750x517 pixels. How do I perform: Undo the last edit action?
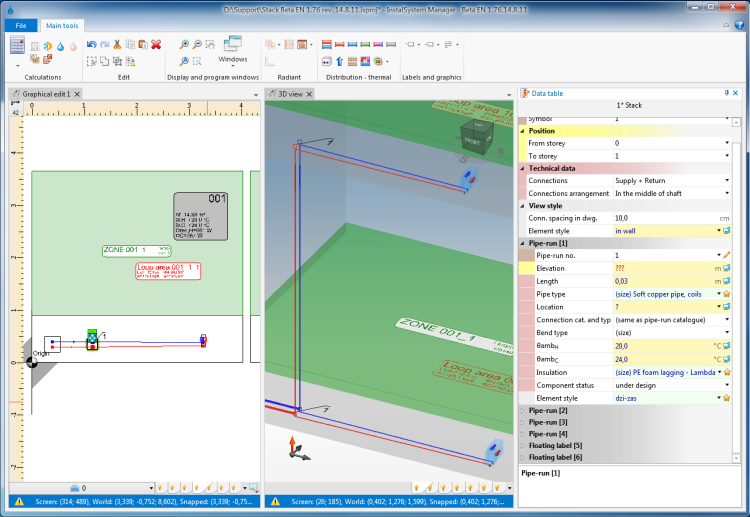pos(91,44)
